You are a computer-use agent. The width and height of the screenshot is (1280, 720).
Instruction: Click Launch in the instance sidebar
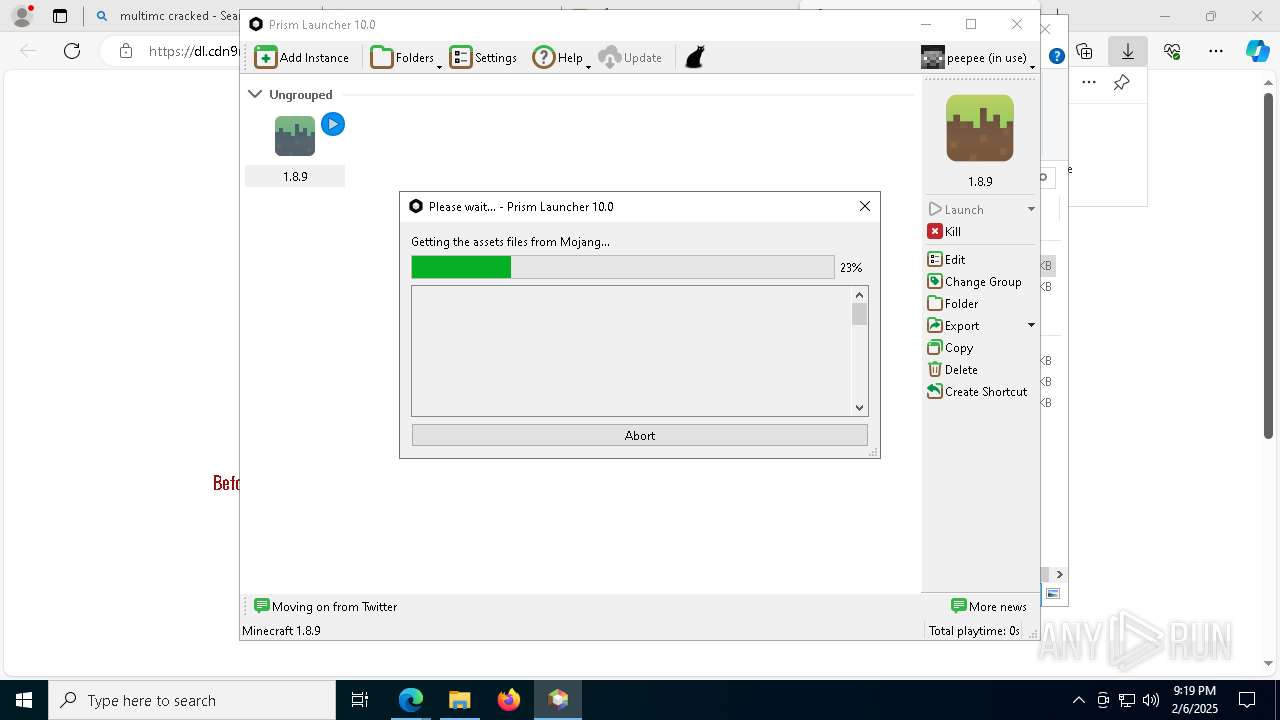coord(956,209)
